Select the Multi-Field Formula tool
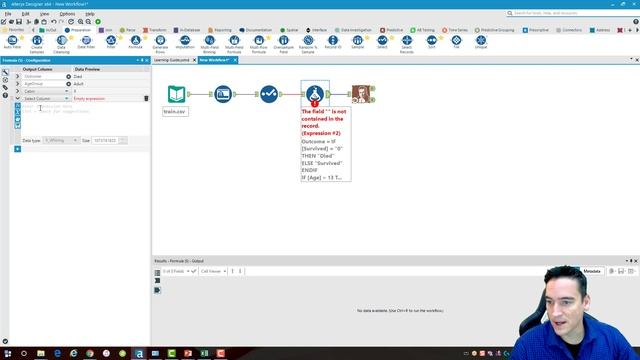640x360 pixels. click(234, 44)
